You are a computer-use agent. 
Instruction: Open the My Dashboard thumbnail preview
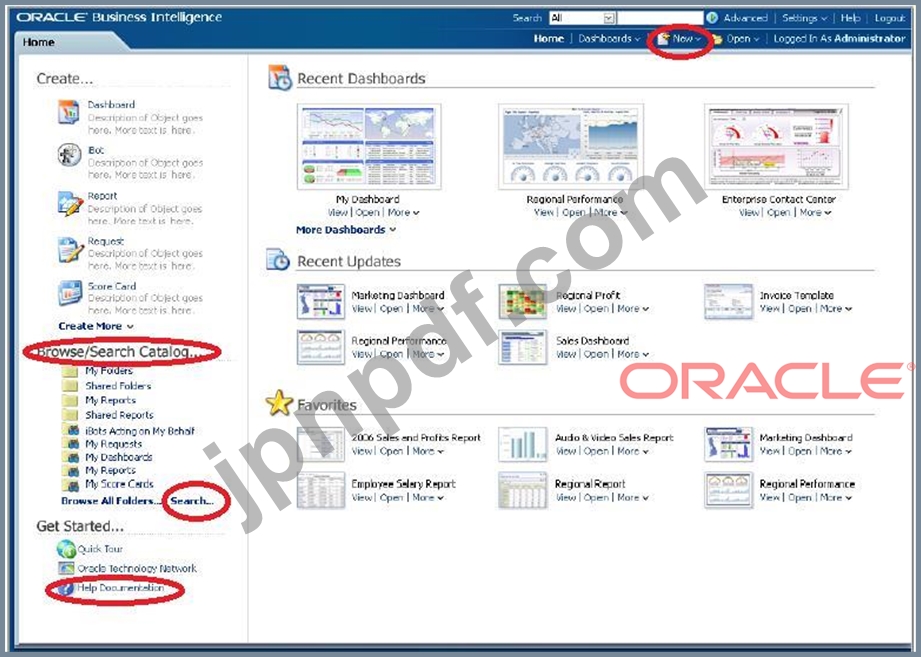pyautogui.click(x=368, y=147)
